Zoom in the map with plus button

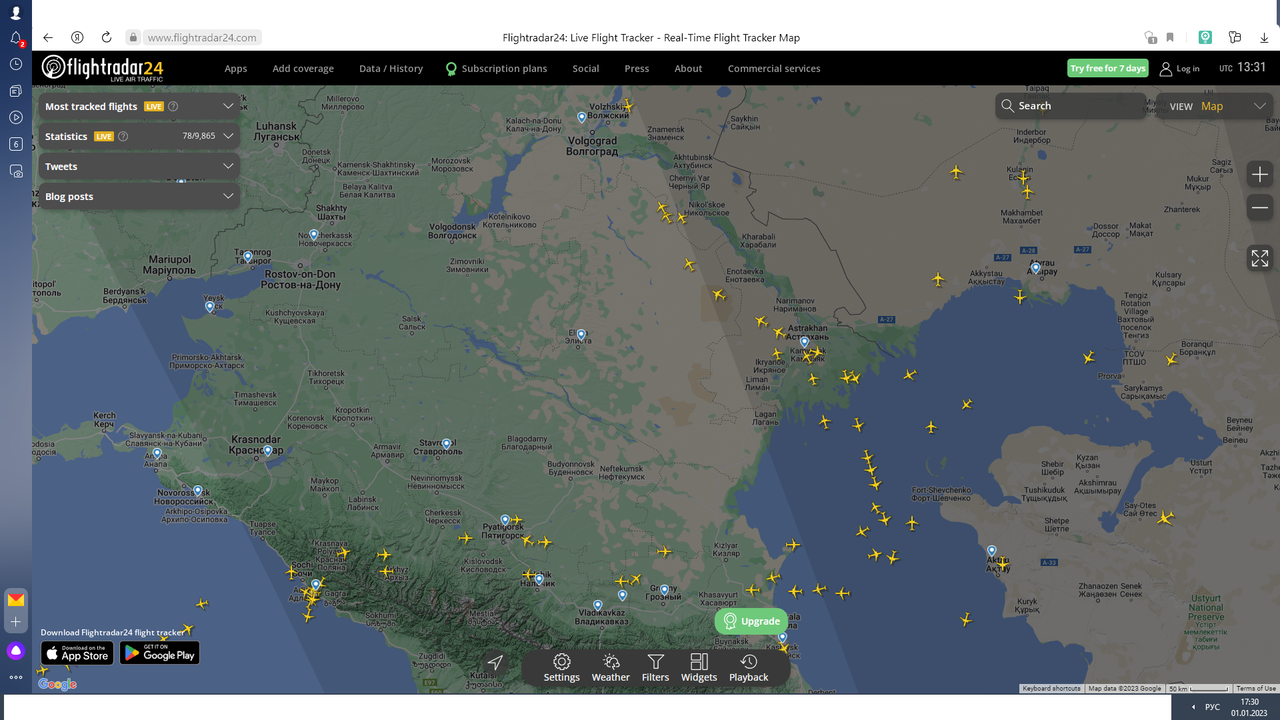[x=1260, y=175]
